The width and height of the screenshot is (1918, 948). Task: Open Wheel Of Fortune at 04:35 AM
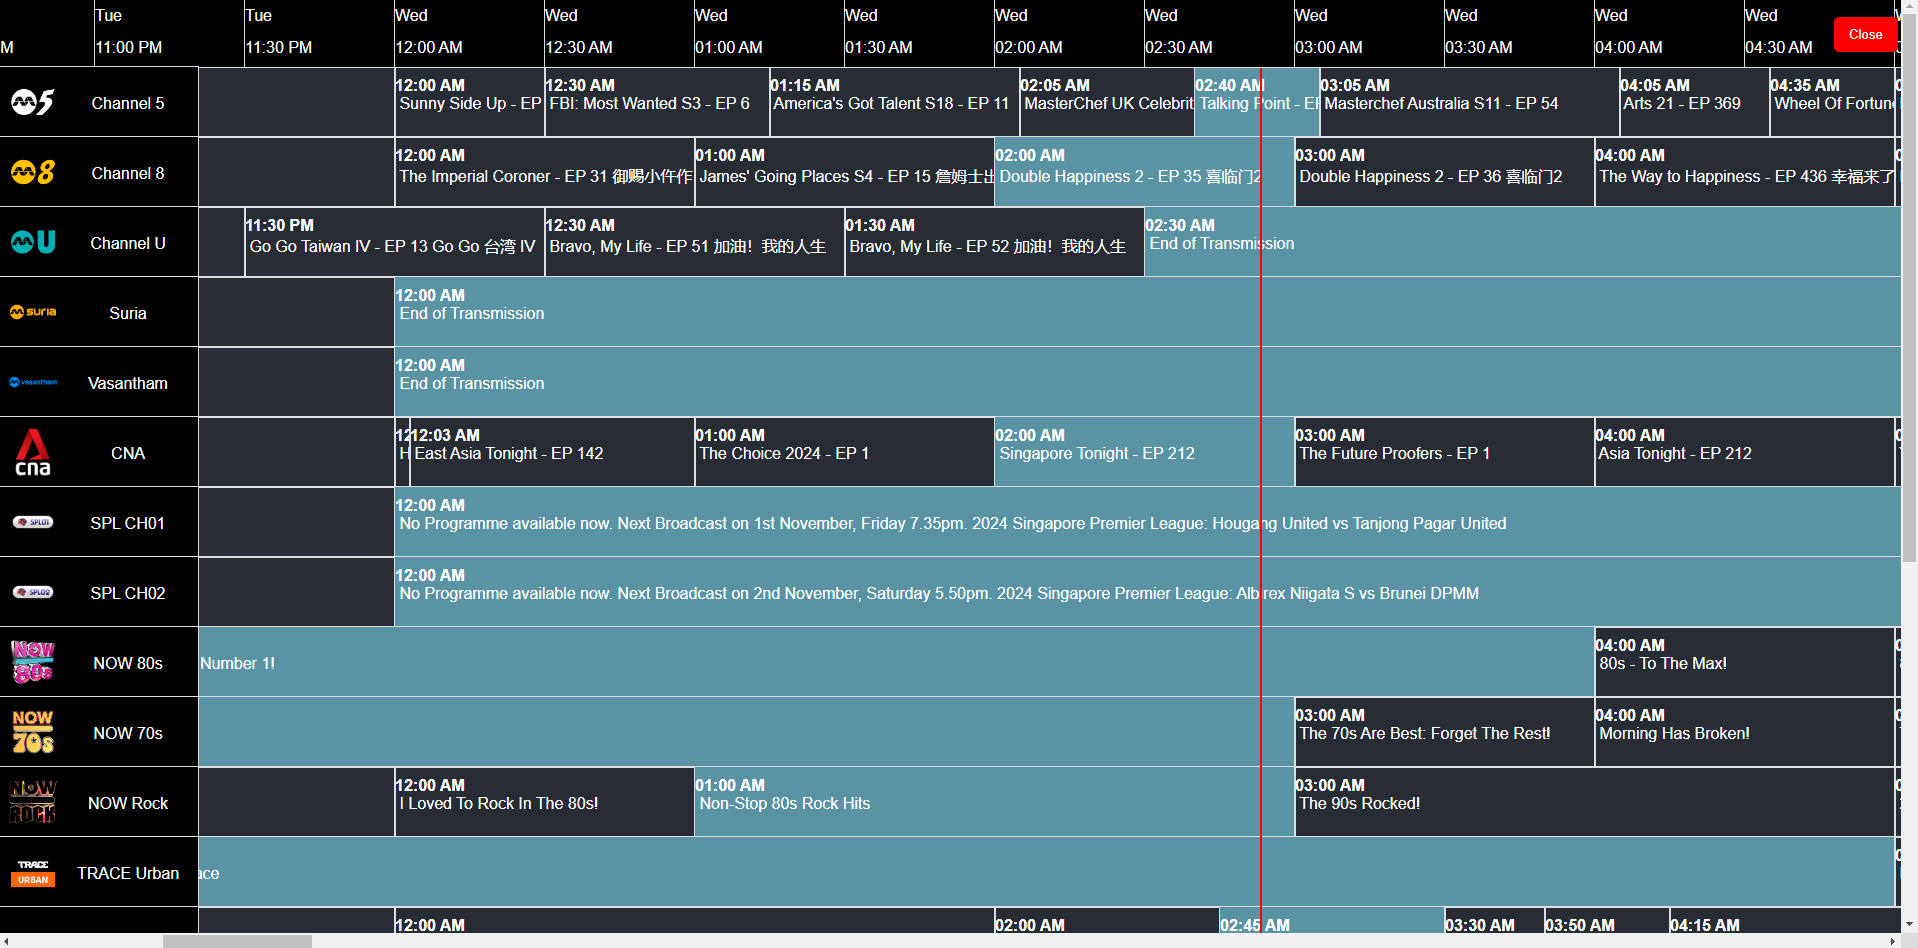click(1832, 102)
